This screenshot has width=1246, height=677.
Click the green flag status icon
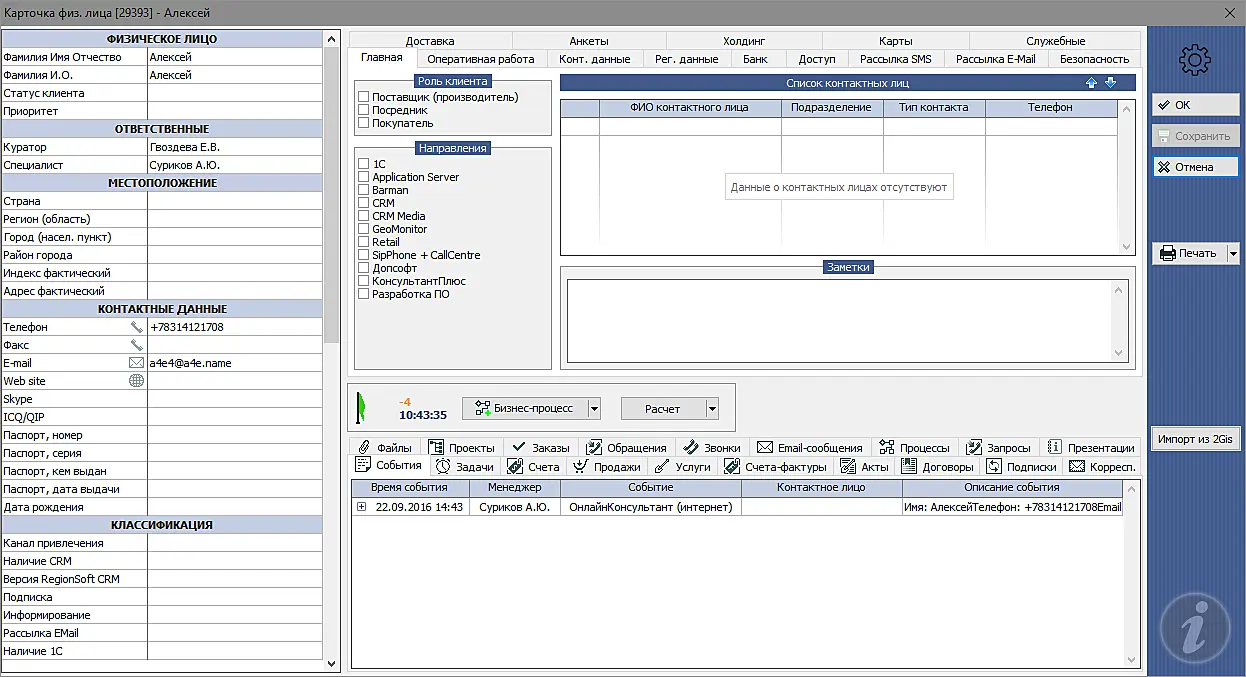pyautogui.click(x=361, y=407)
